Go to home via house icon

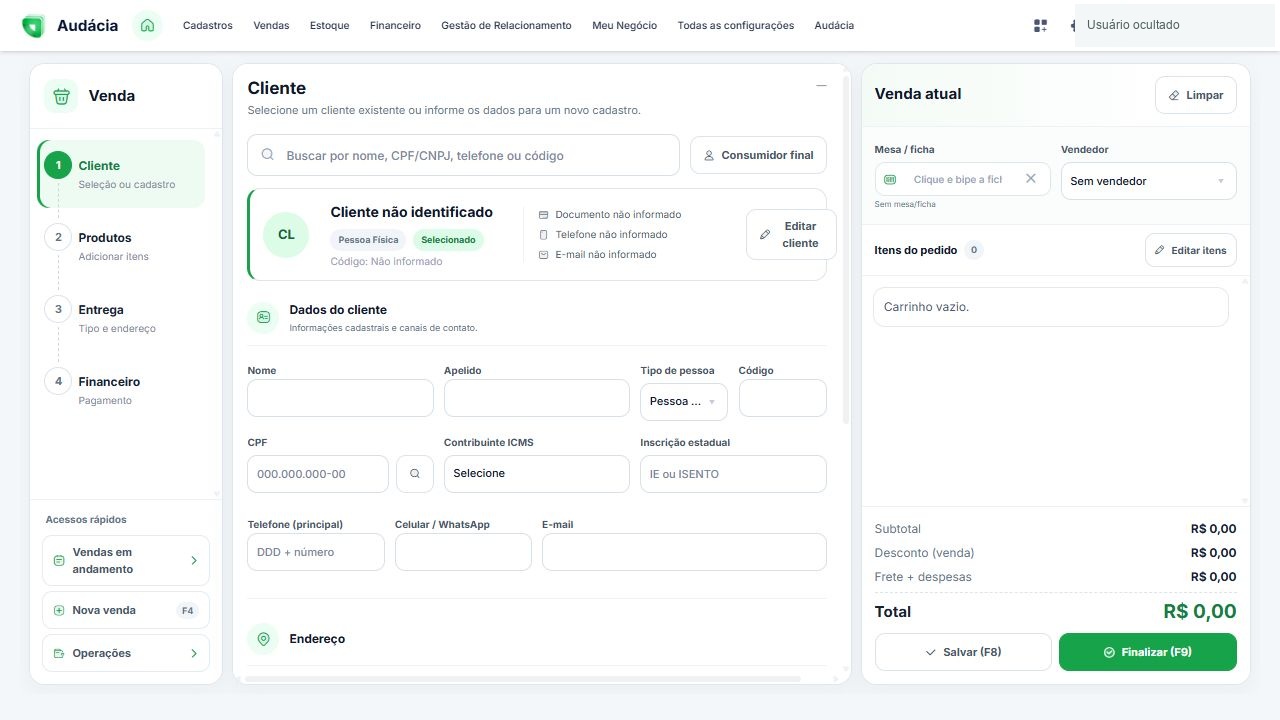(148, 26)
